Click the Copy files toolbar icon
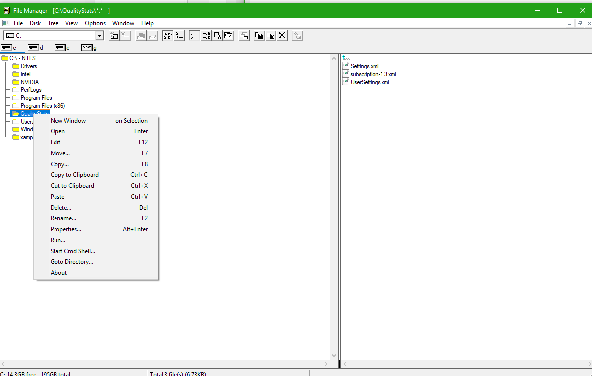The image size is (592, 376). click(x=259, y=36)
